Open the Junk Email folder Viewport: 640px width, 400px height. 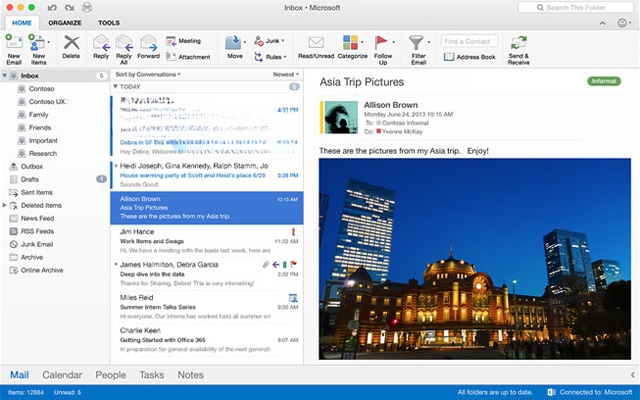tap(55, 244)
